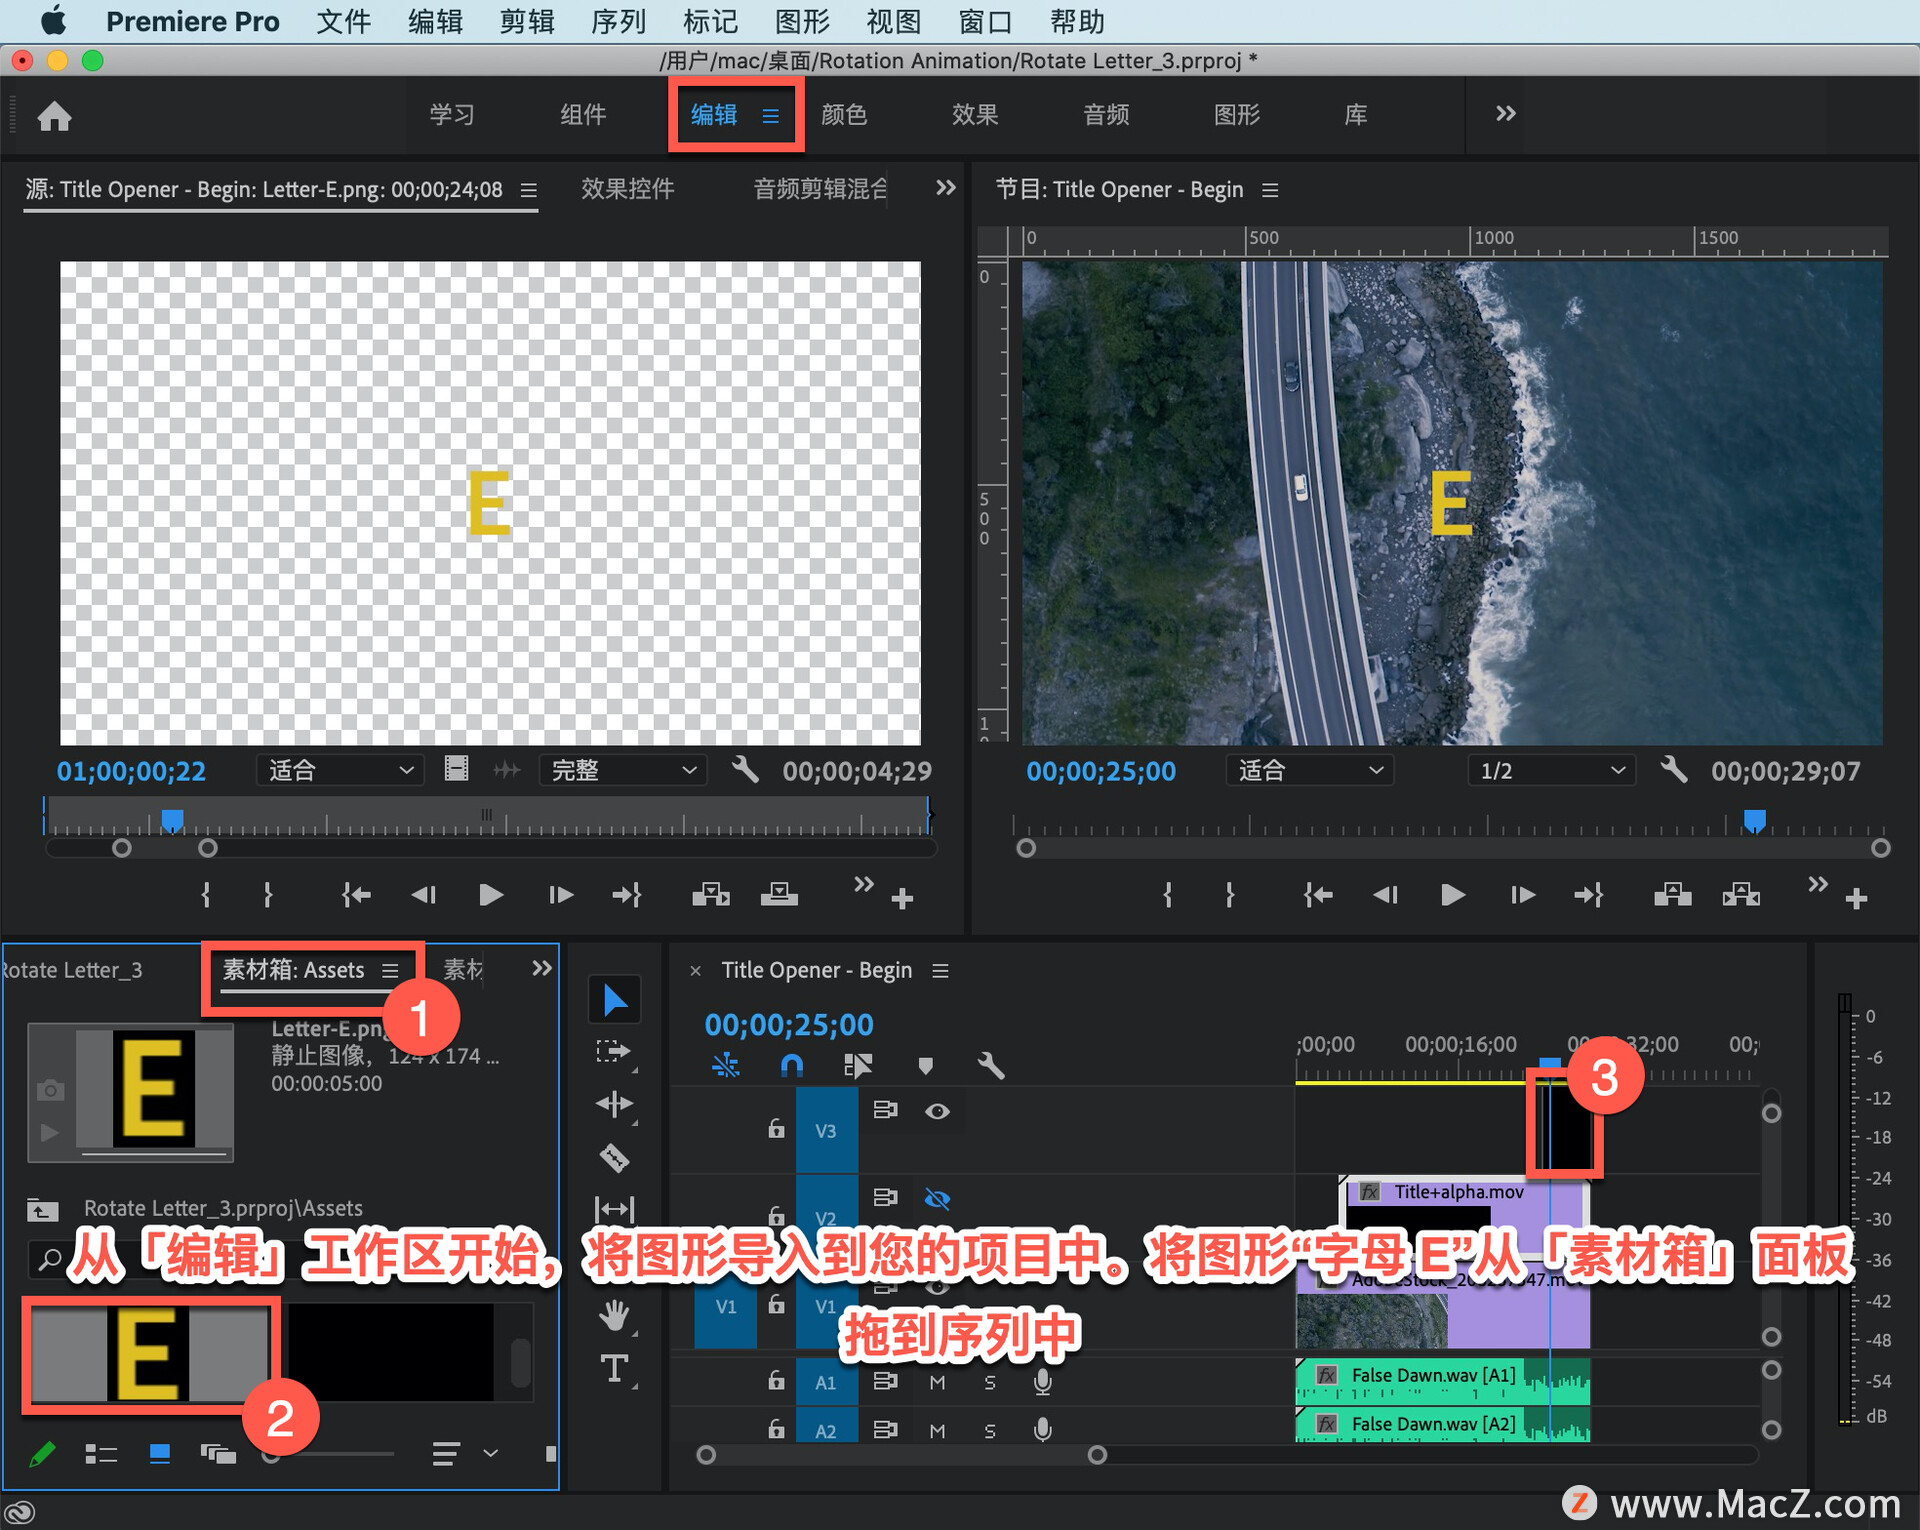Mute the A1 audio track
This screenshot has height=1530, width=1920.
pos(937,1382)
